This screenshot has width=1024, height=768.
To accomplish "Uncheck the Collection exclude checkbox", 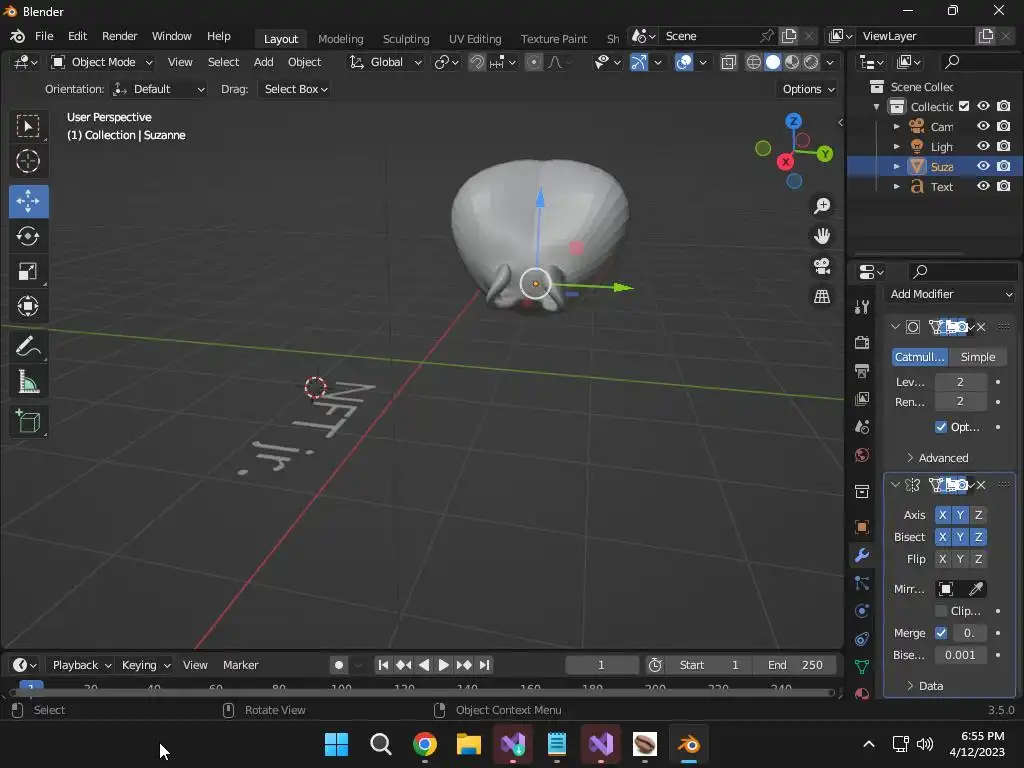I will (964, 106).
